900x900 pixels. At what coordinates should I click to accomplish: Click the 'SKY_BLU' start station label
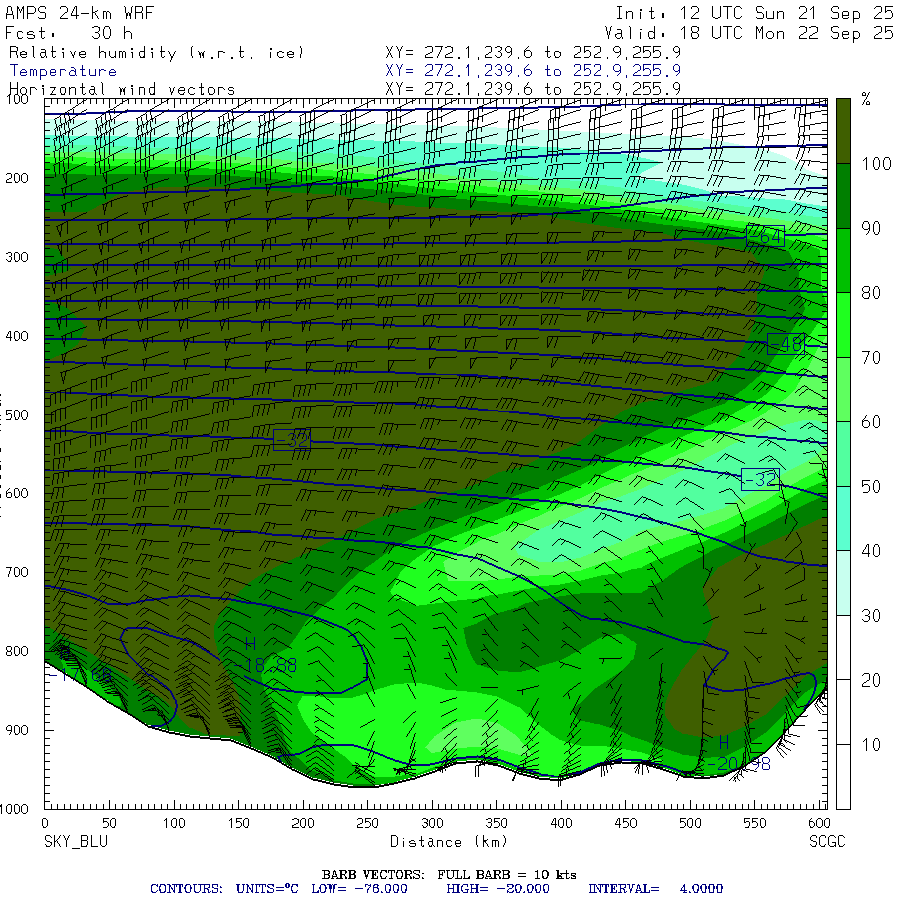(x=76, y=842)
